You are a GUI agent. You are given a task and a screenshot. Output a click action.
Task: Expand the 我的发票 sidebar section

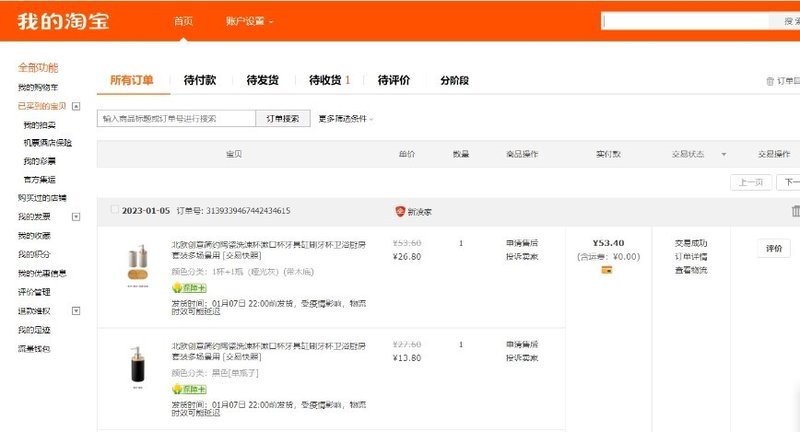coord(76,216)
